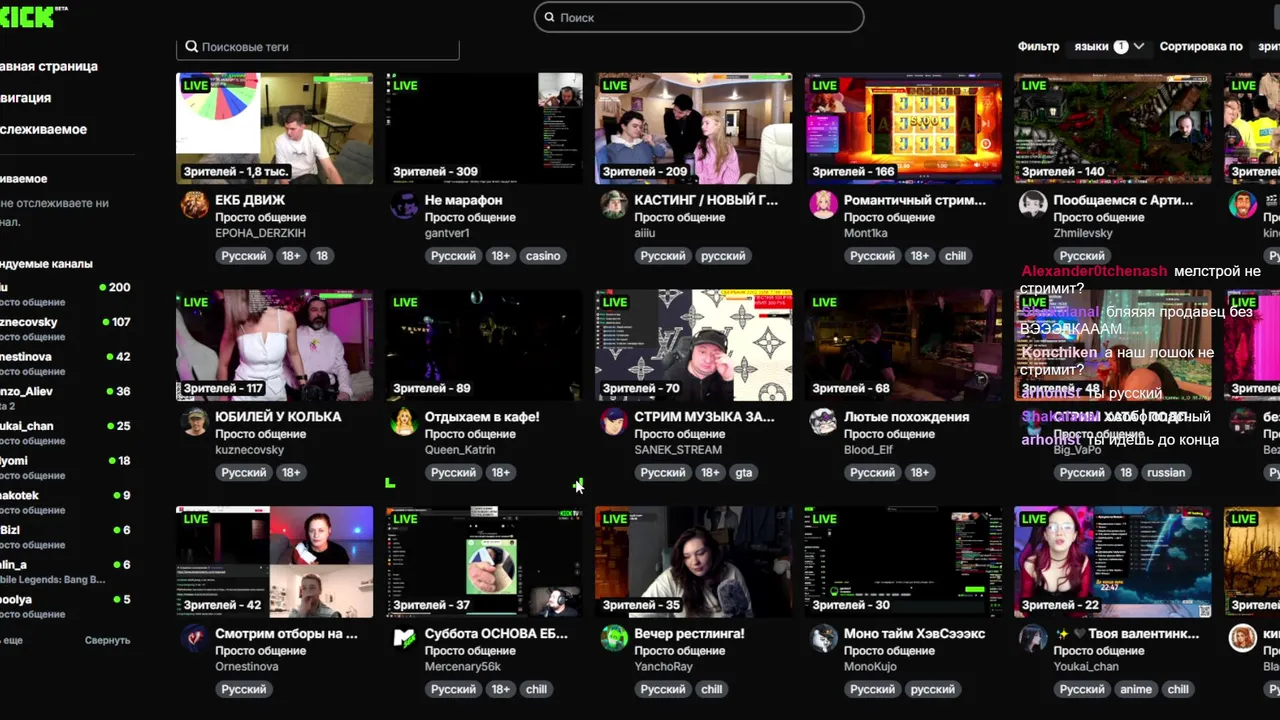Open Zhmilevsky channel avatar

pyautogui.click(x=1033, y=205)
